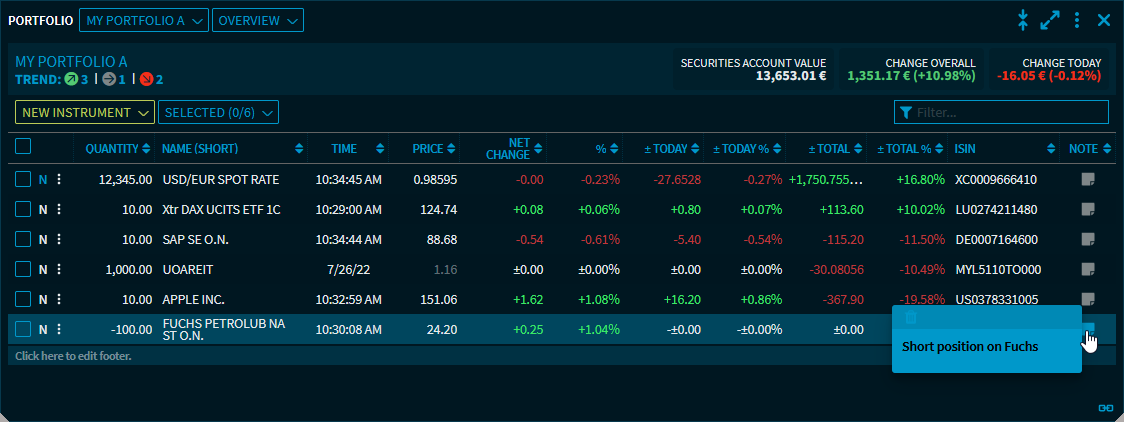1124x422 pixels.
Task: Click the pin widget icon in header
Action: point(1022,20)
